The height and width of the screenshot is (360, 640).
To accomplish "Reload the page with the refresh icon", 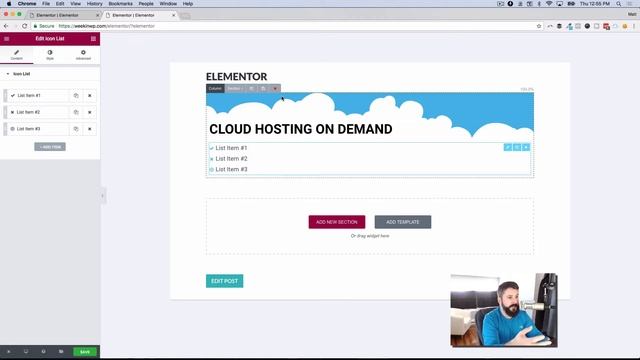I will 24,26.
